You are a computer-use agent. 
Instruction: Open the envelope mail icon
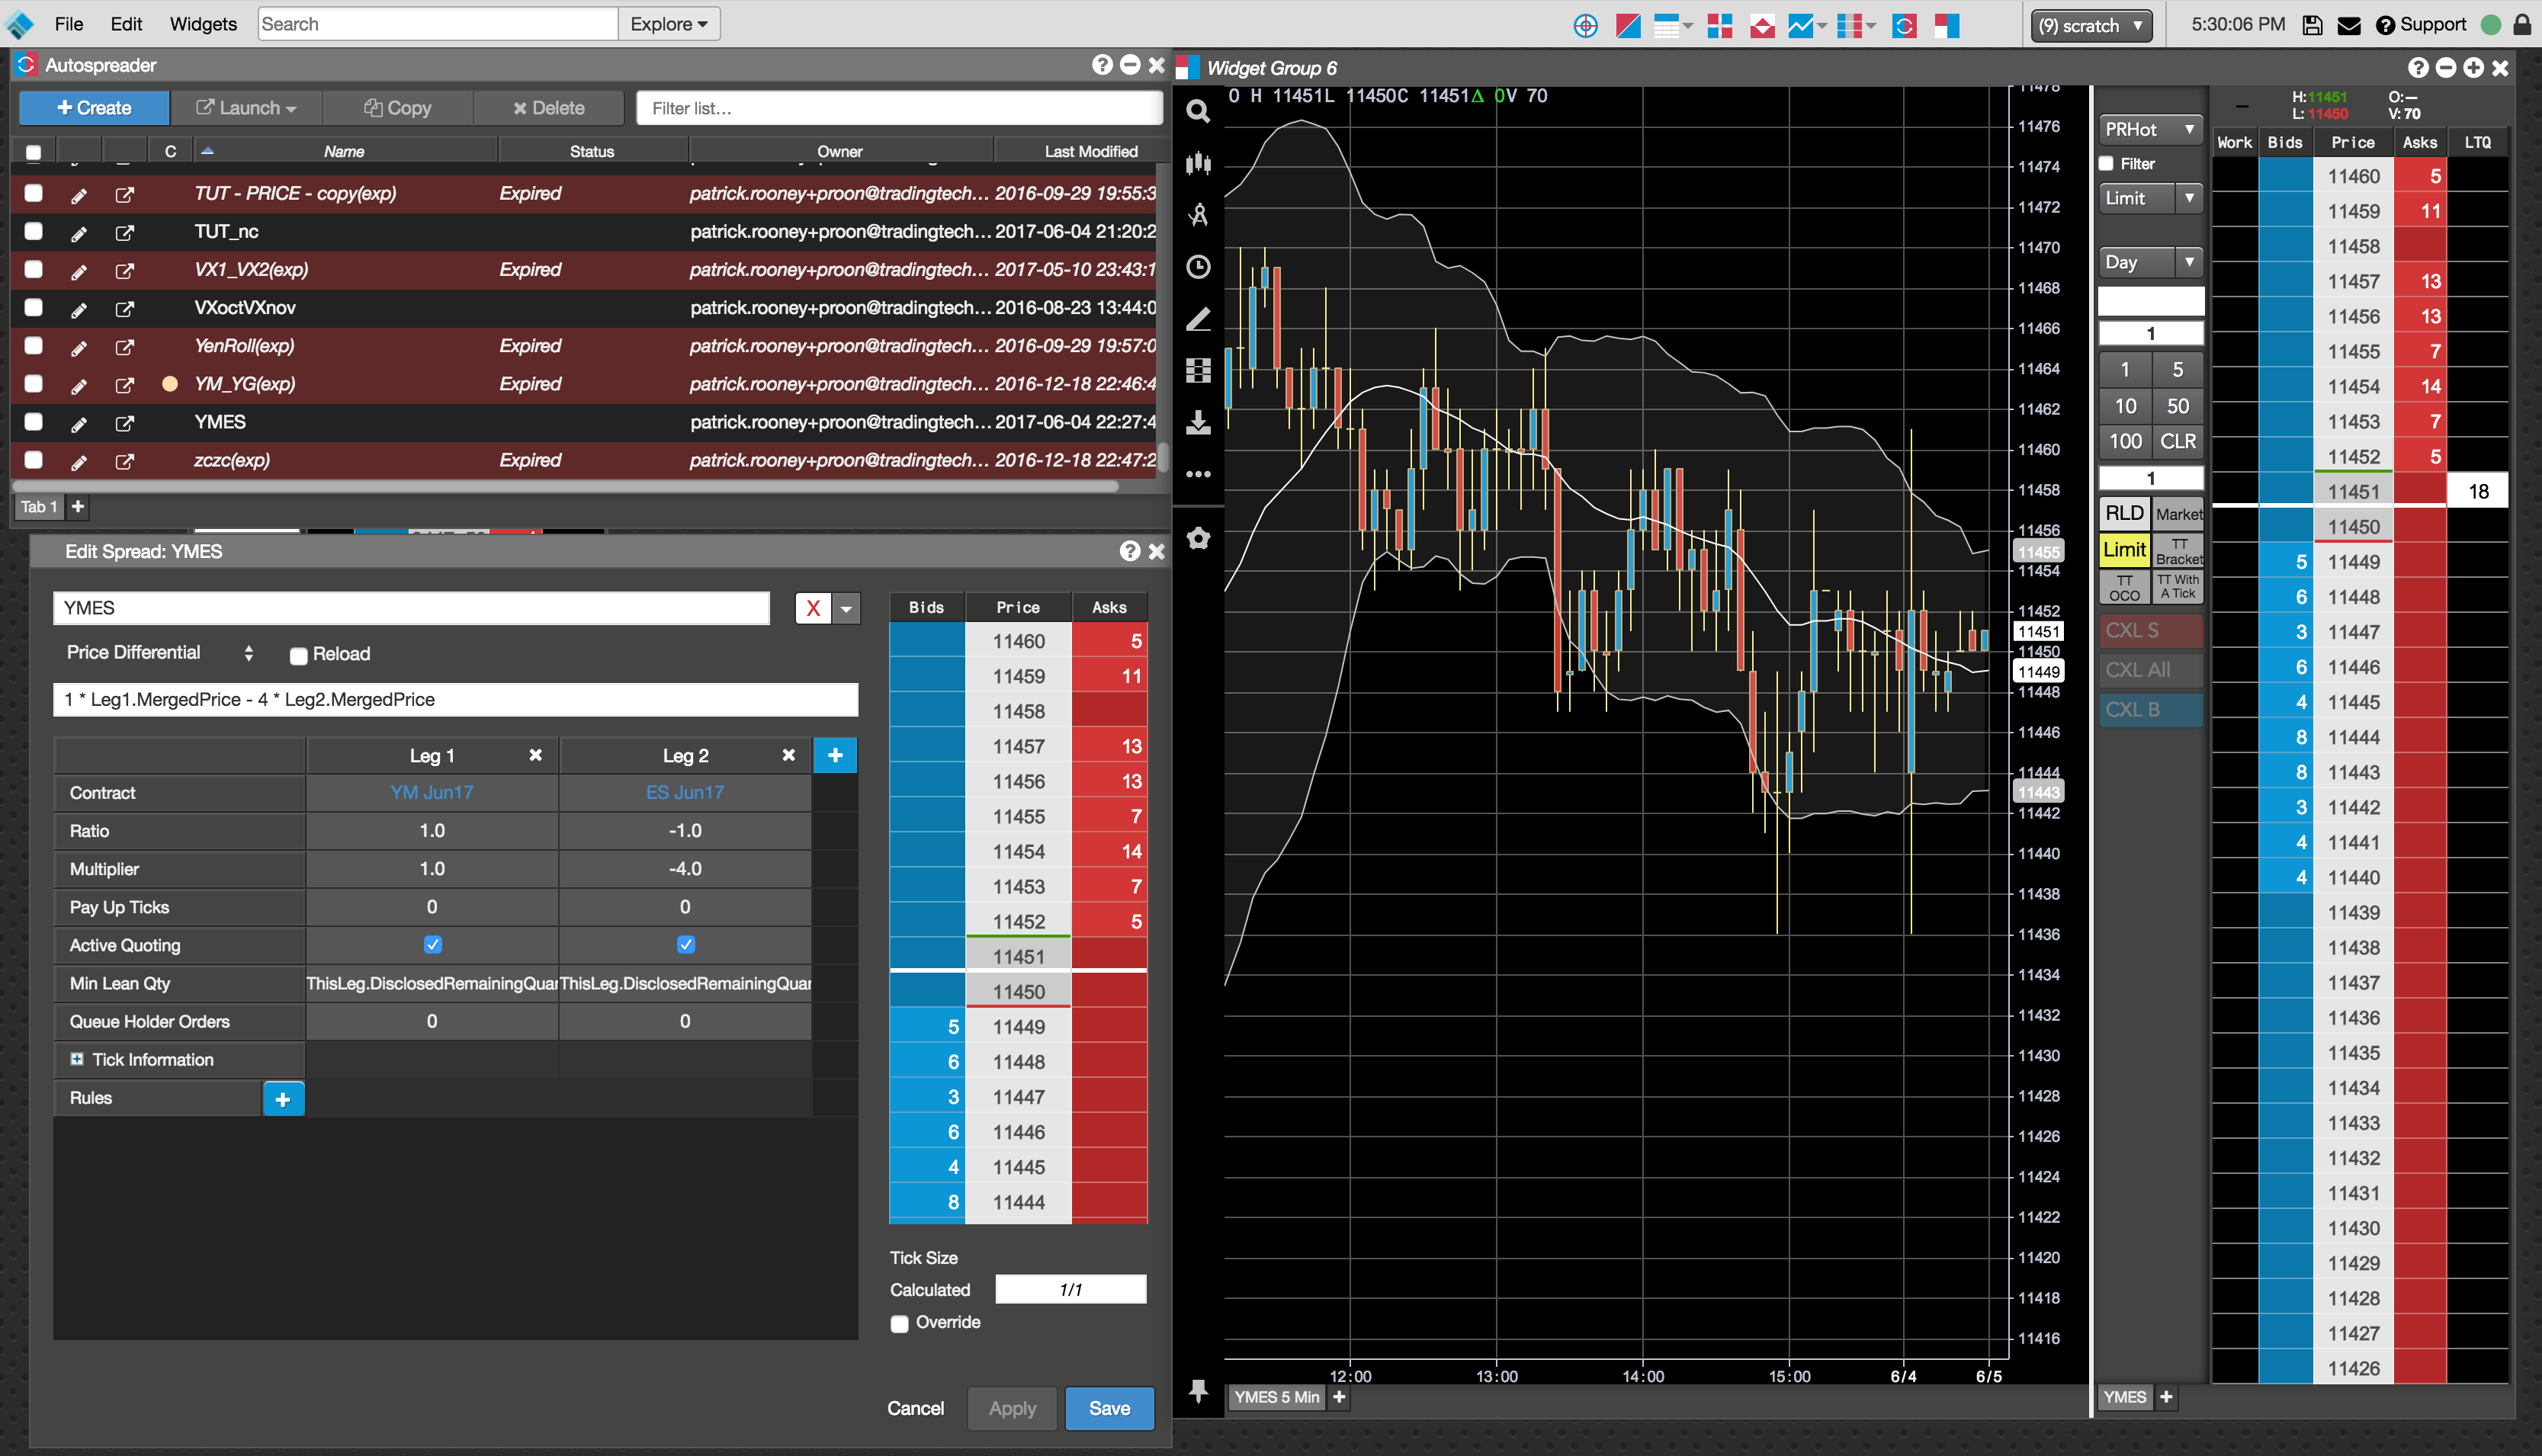pyautogui.click(x=2349, y=25)
